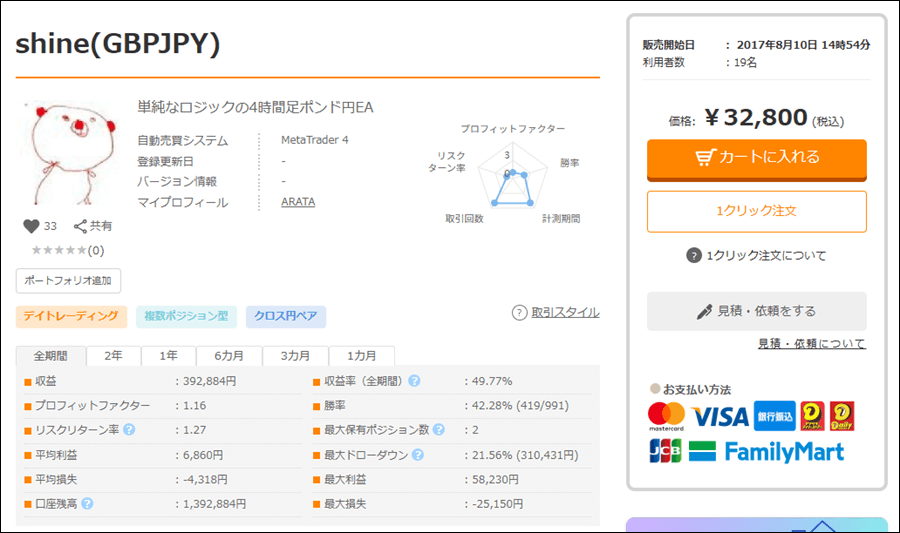Click help icon beside 取引スタイル
This screenshot has width=900, height=533.
519,312
